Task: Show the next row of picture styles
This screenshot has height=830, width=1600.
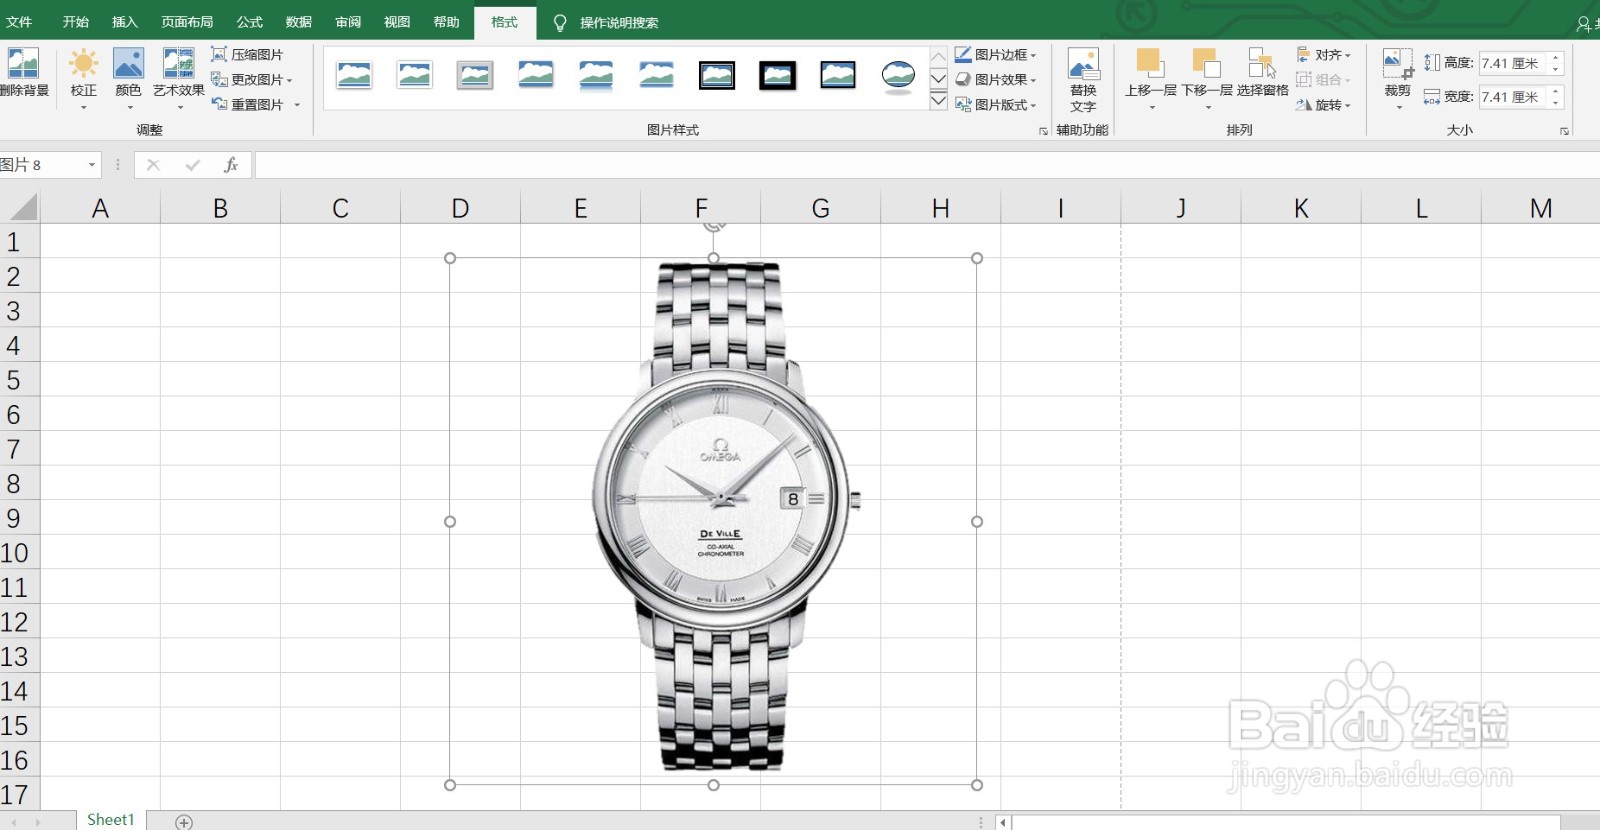Action: (938, 78)
